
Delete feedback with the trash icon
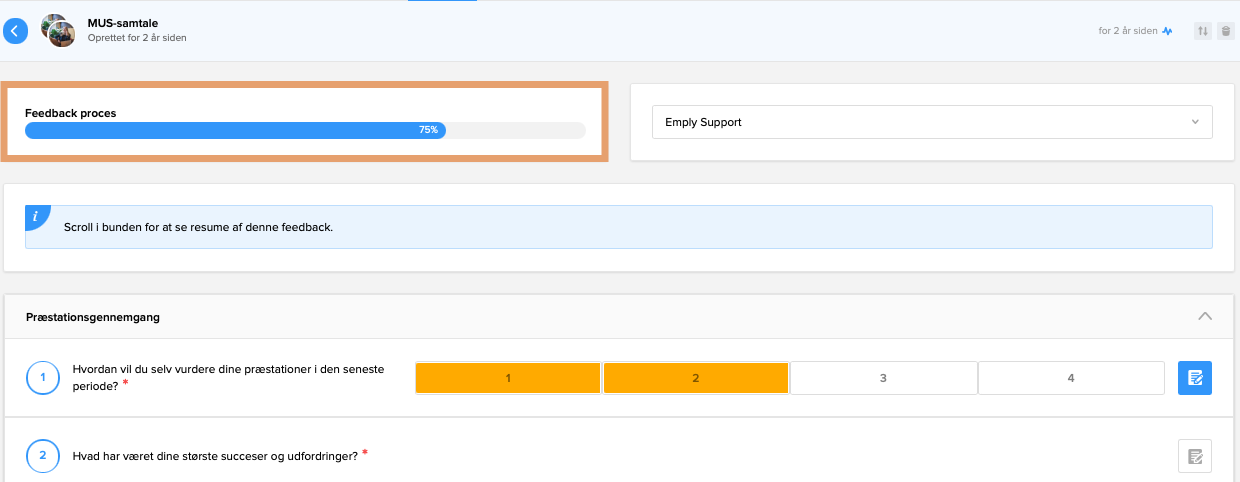pyautogui.click(x=1226, y=31)
